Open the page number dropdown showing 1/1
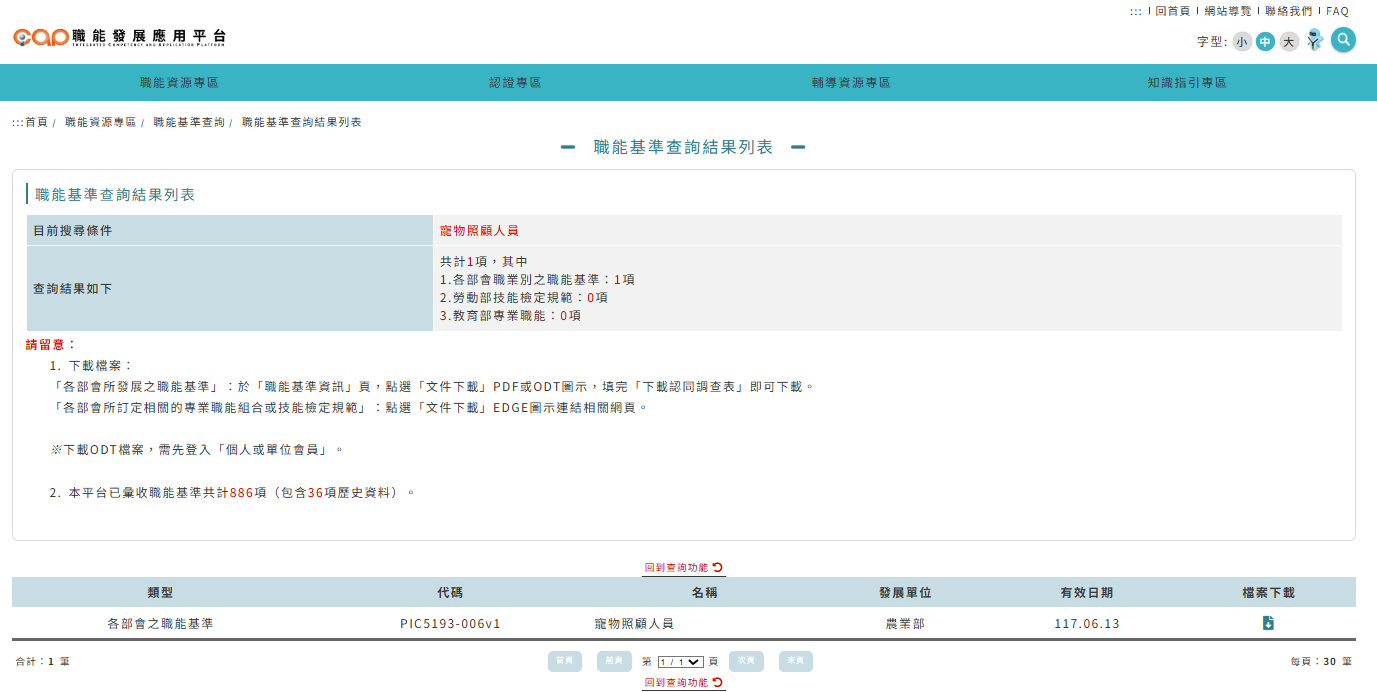This screenshot has width=1377, height=692. coord(680,661)
